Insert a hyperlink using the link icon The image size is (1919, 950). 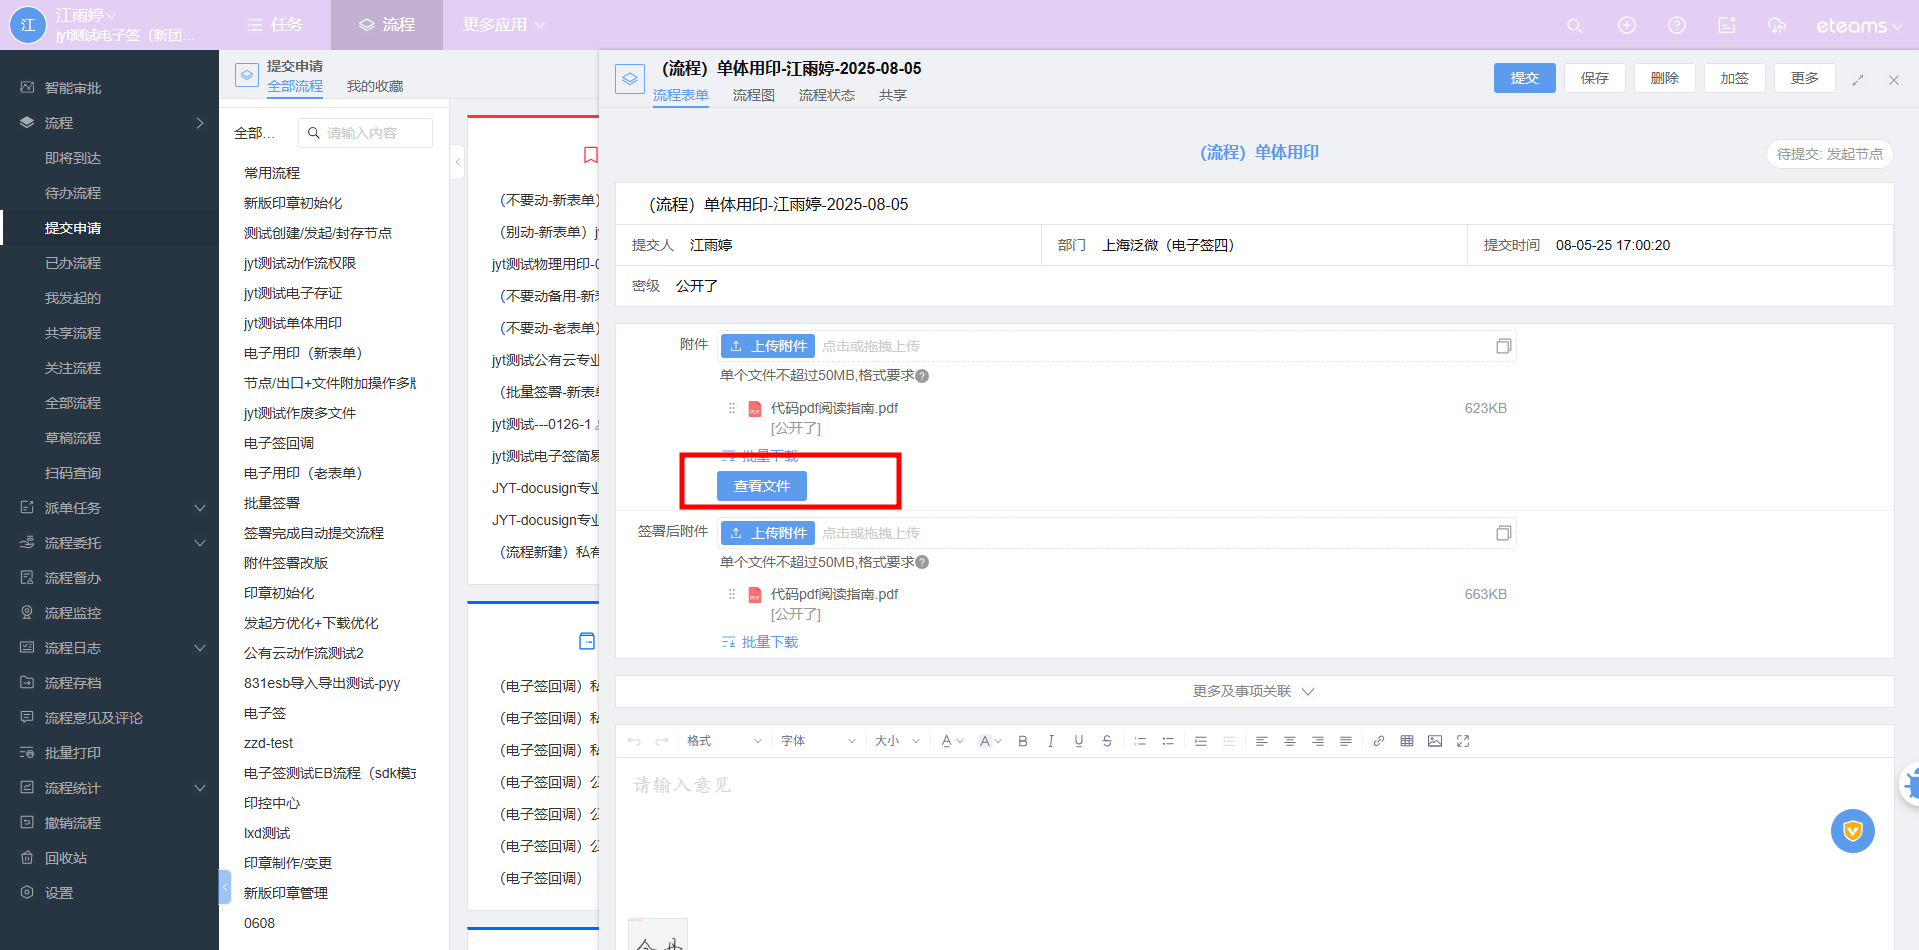1379,741
